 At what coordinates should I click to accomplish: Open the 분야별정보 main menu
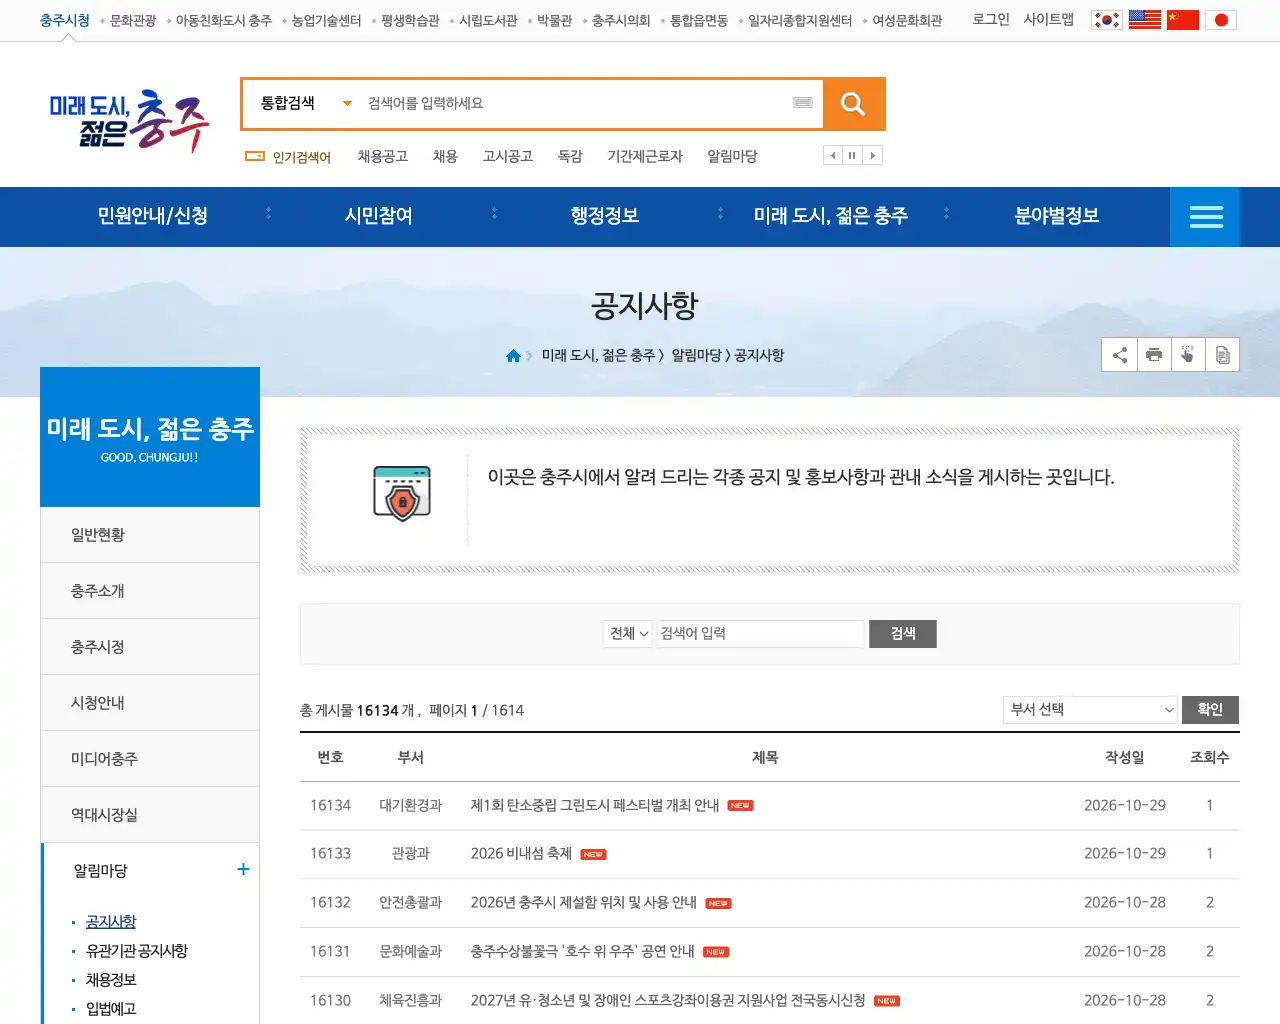point(1057,216)
